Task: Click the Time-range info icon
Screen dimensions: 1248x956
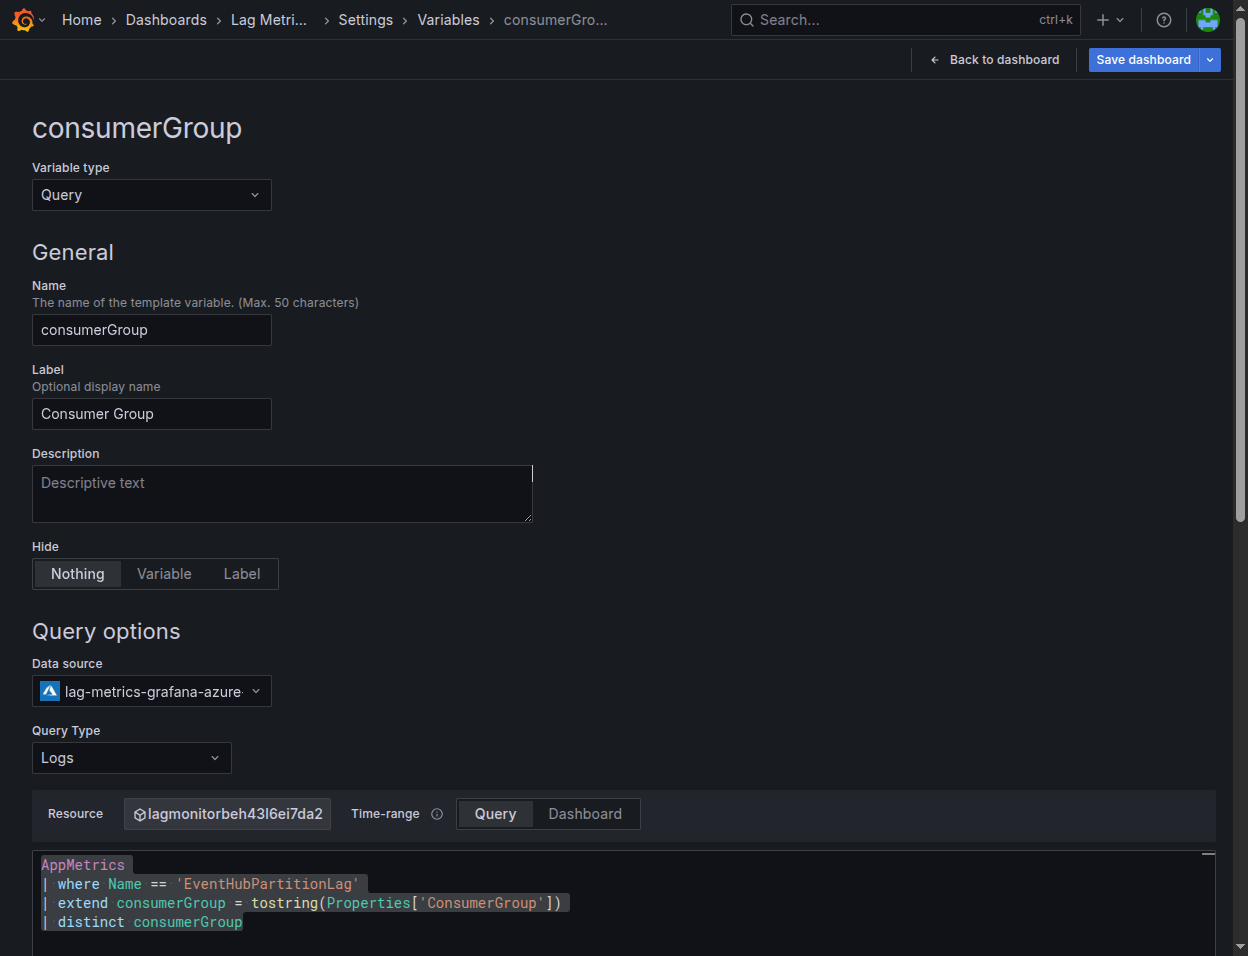Action: pyautogui.click(x=437, y=814)
